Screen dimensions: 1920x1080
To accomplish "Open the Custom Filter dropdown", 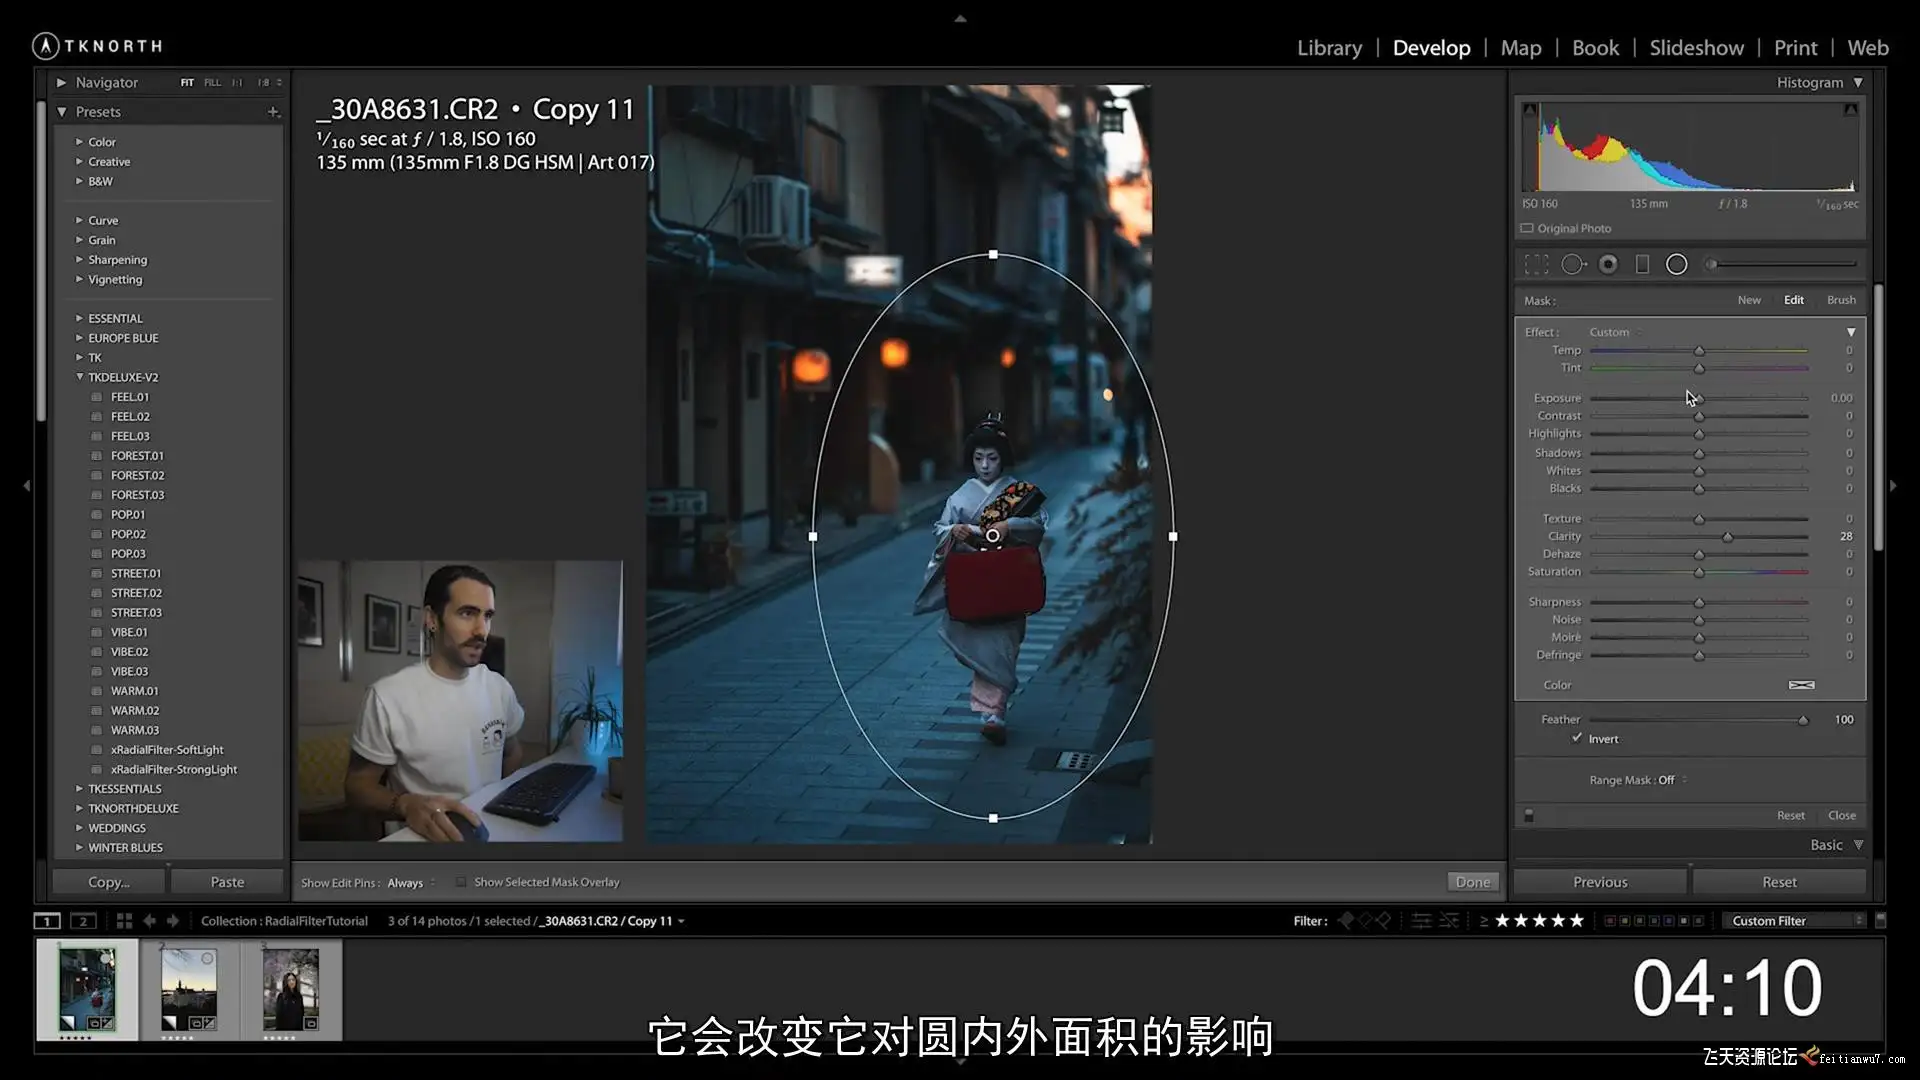I will click(1796, 921).
